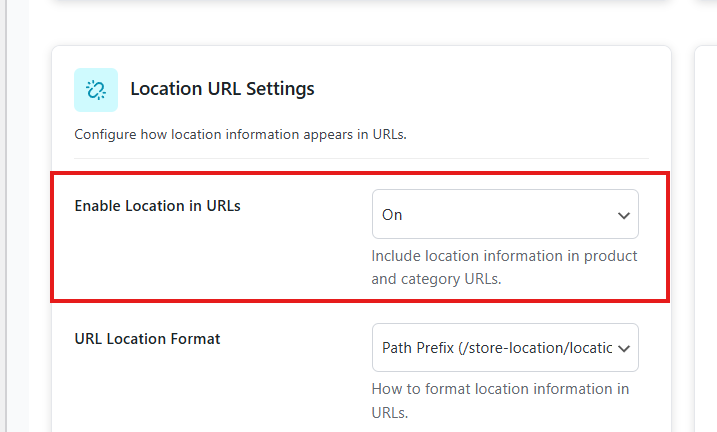Click blank space right of the Location URL Settings heading
This screenshot has width=717, height=432.
[480, 90]
